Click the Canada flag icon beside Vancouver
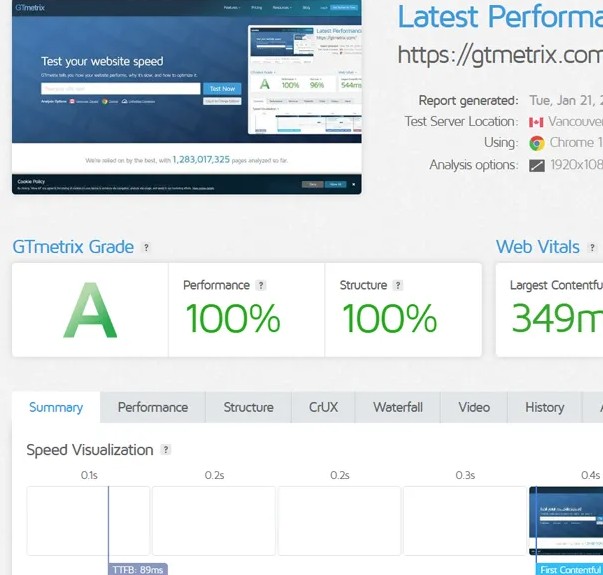 pyautogui.click(x=536, y=122)
